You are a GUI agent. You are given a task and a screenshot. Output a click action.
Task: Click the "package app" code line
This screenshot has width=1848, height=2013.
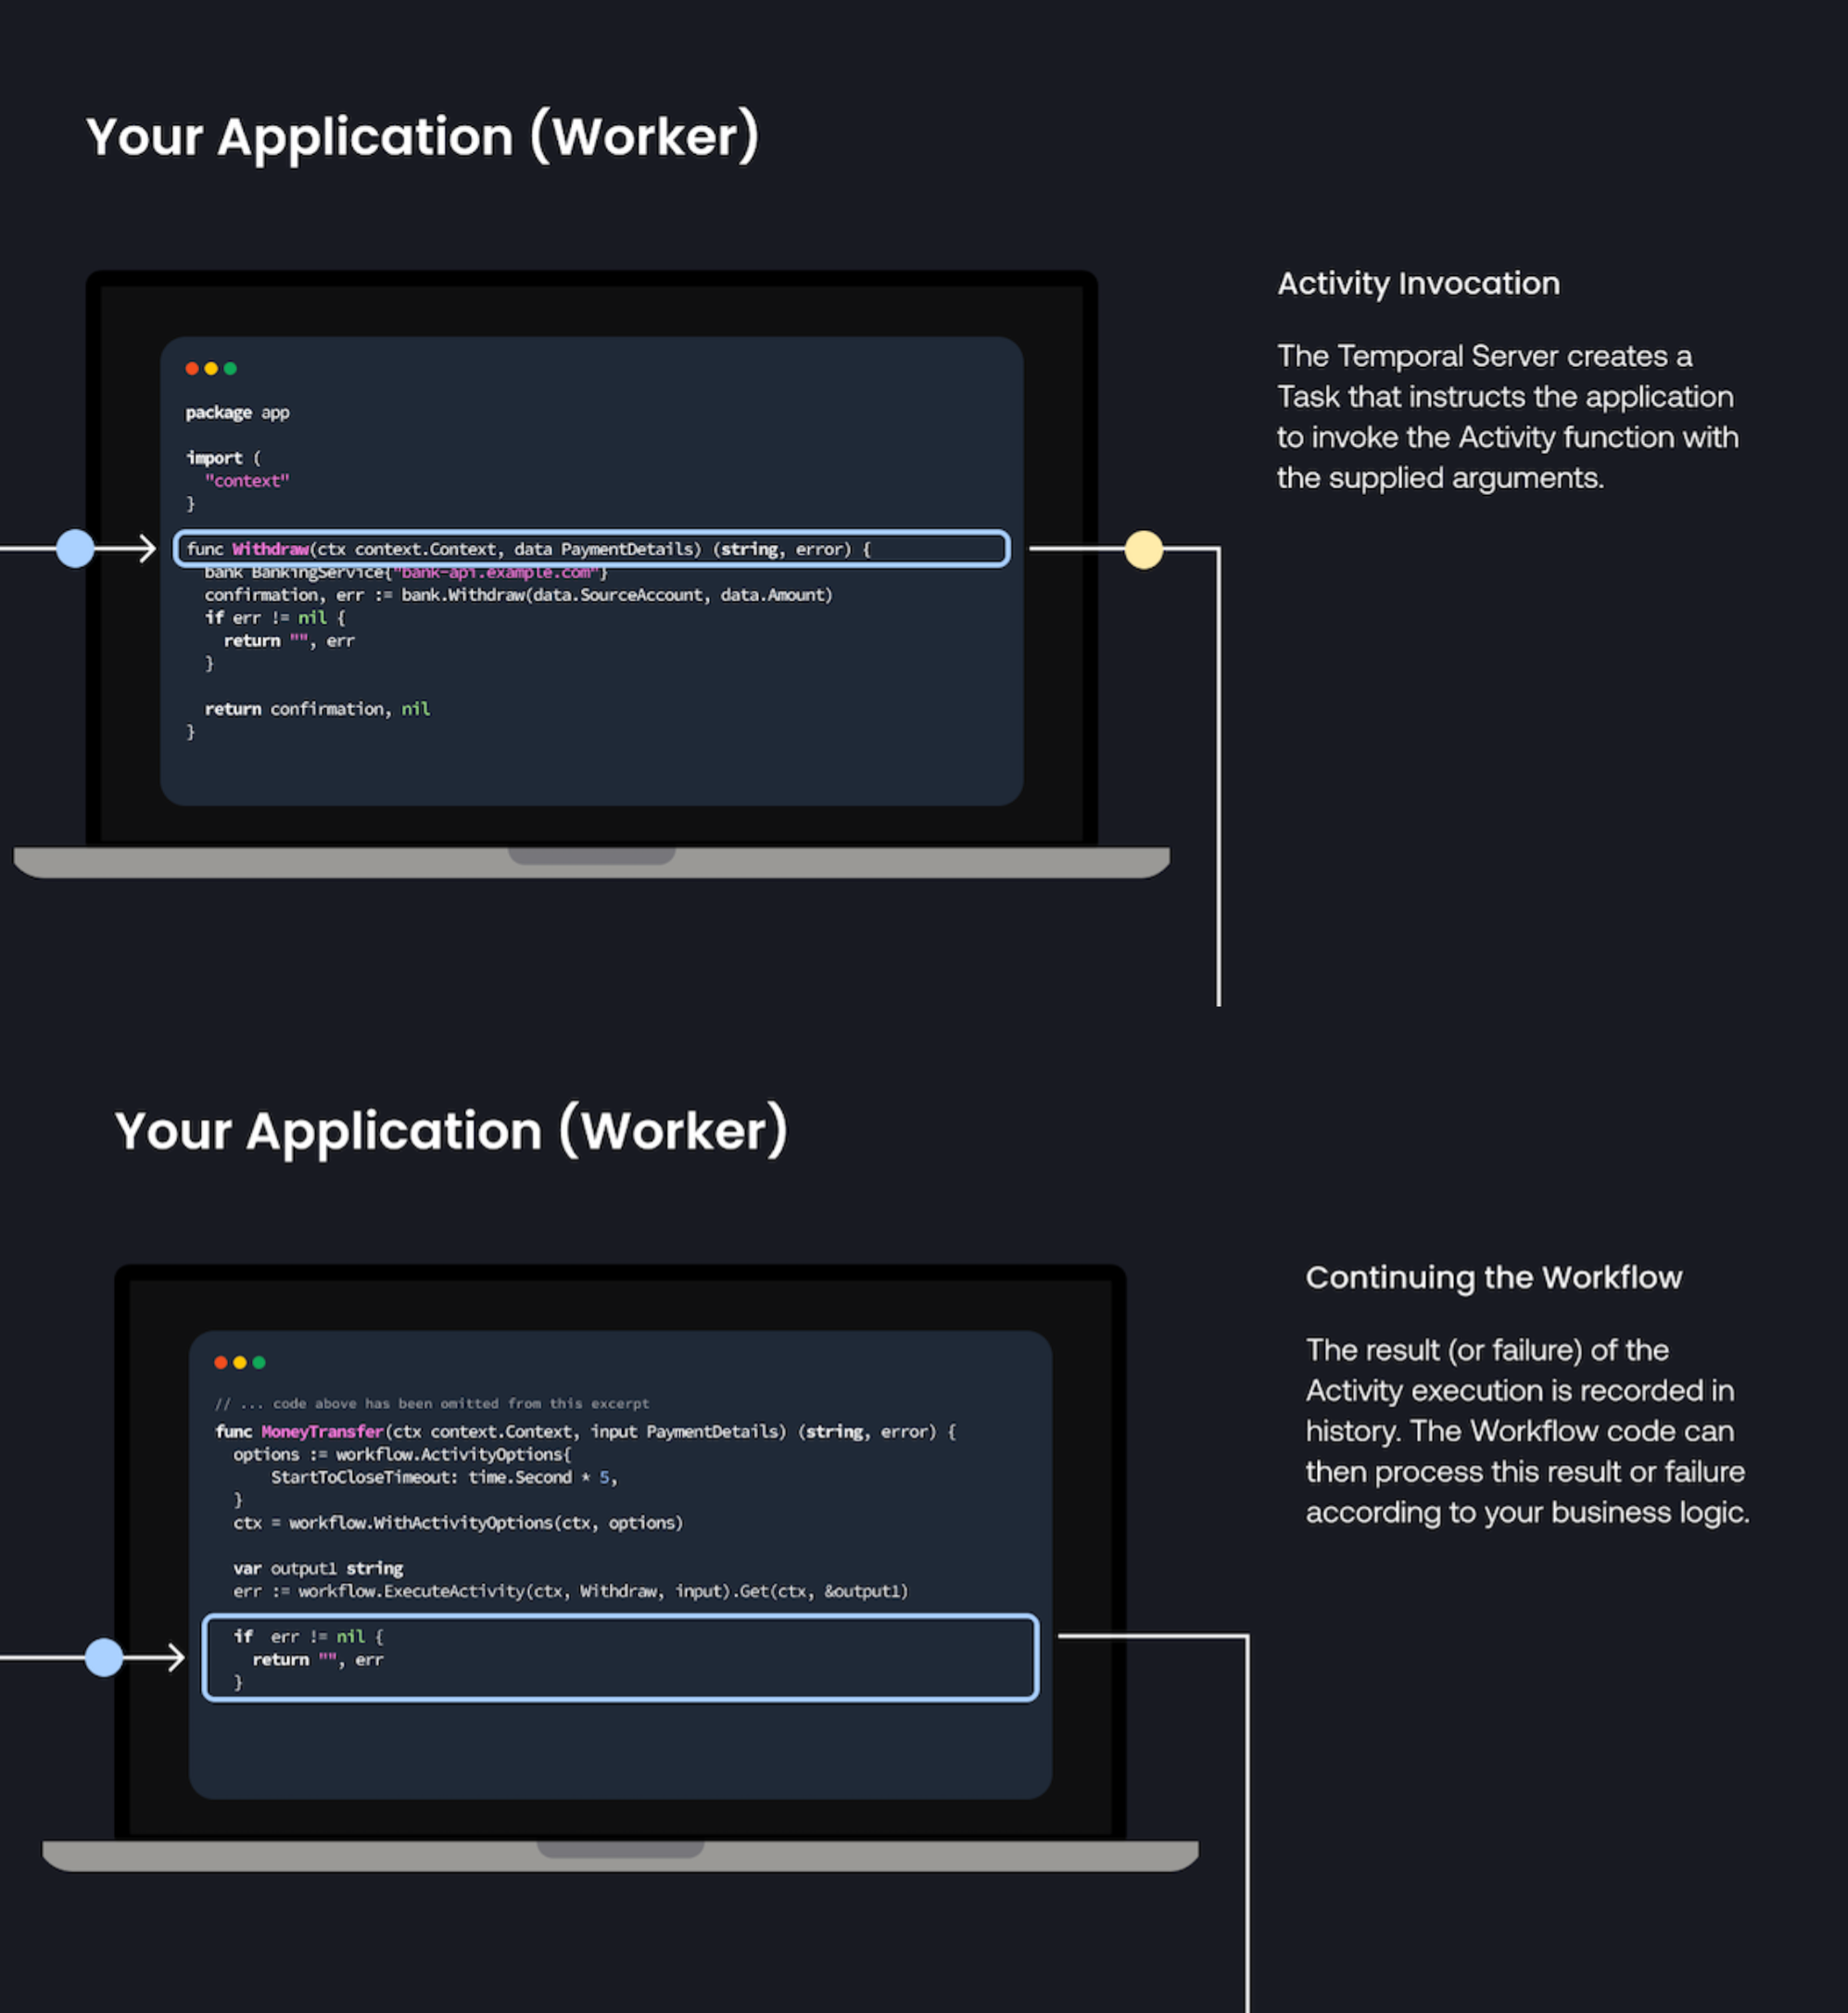(237, 412)
